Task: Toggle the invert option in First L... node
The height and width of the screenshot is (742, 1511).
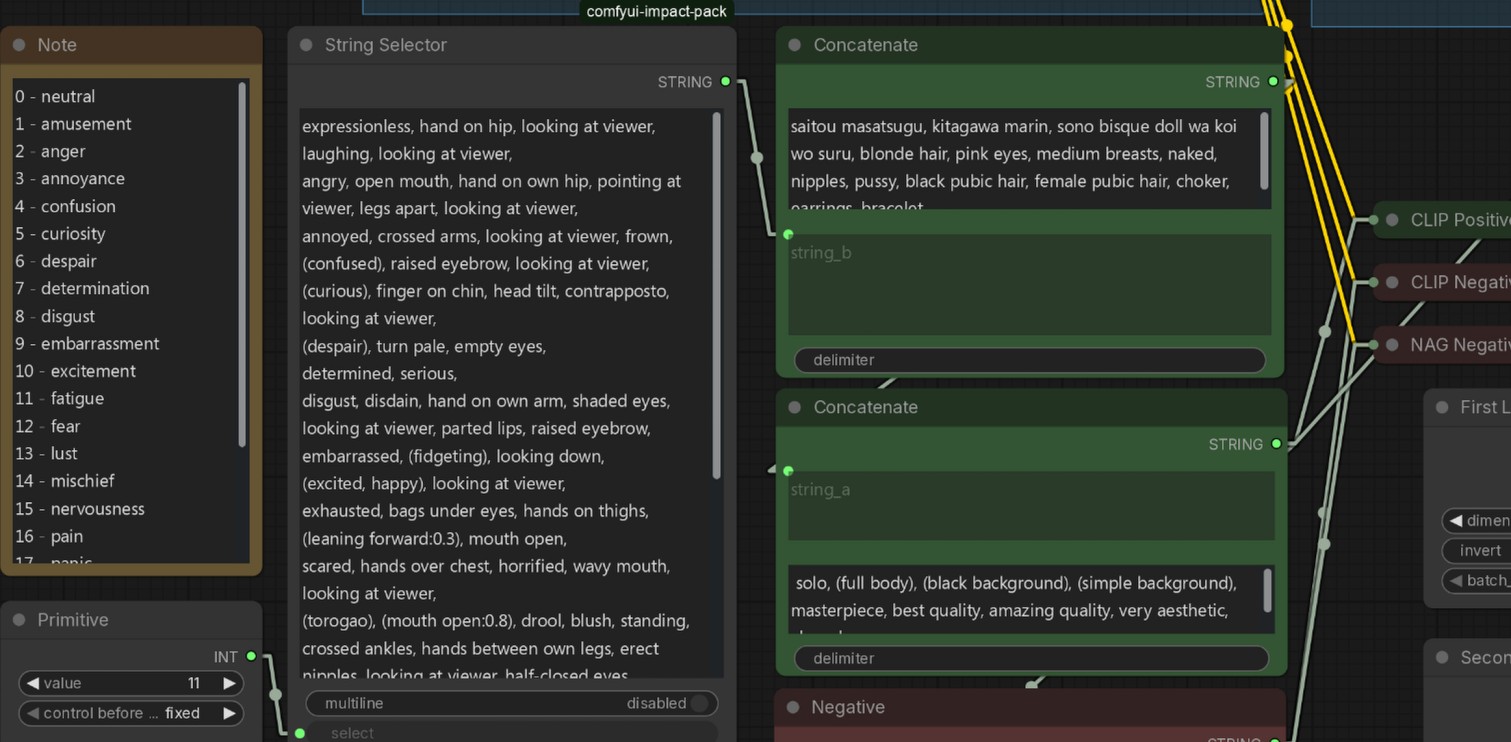Action: coord(1476,551)
